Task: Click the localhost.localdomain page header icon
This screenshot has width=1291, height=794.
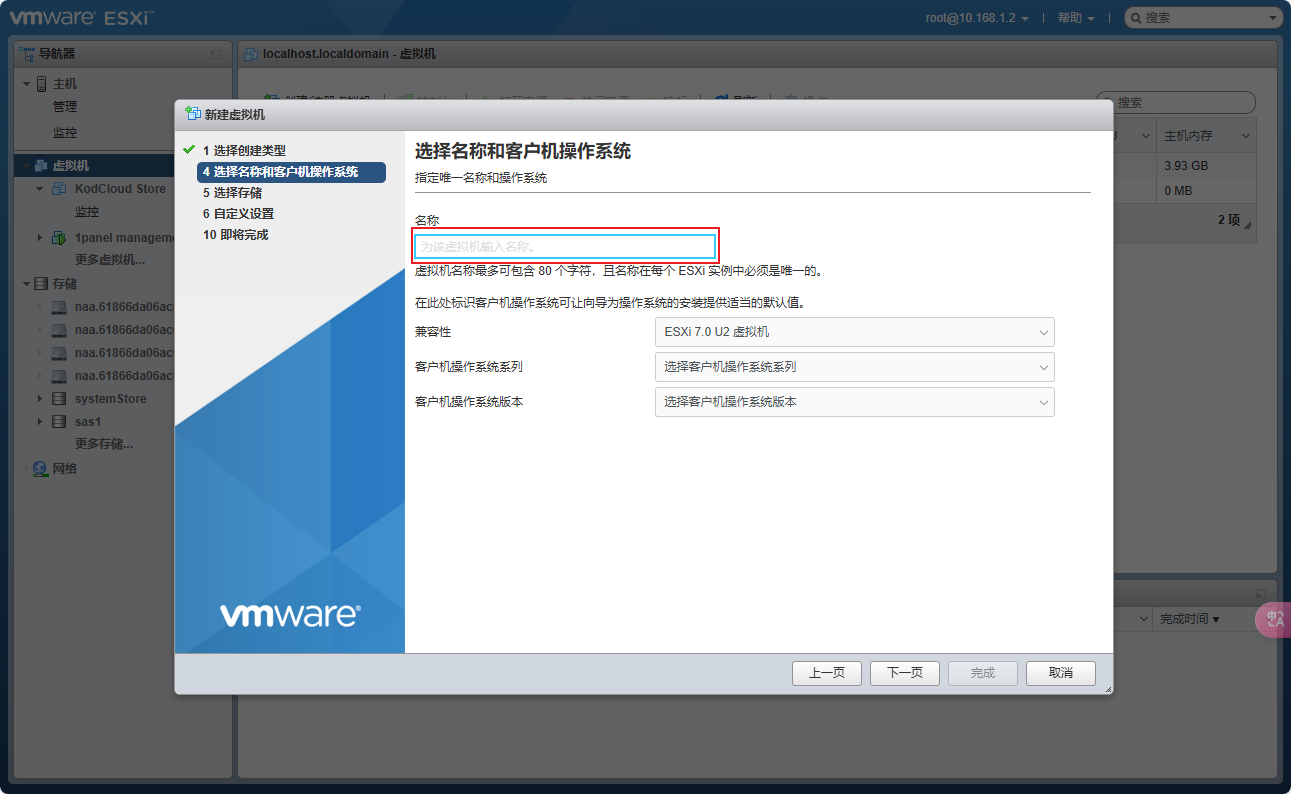Action: [250, 54]
